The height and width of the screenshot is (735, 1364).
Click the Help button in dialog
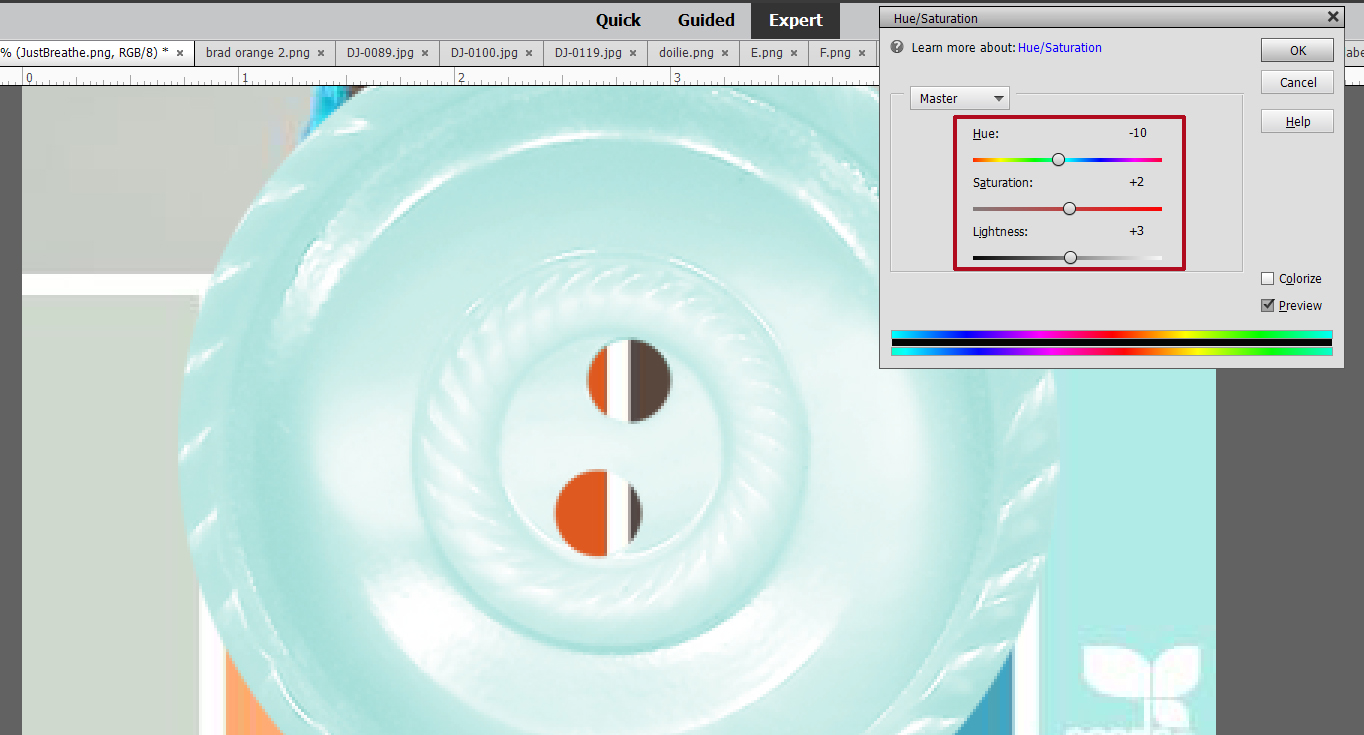(1297, 121)
